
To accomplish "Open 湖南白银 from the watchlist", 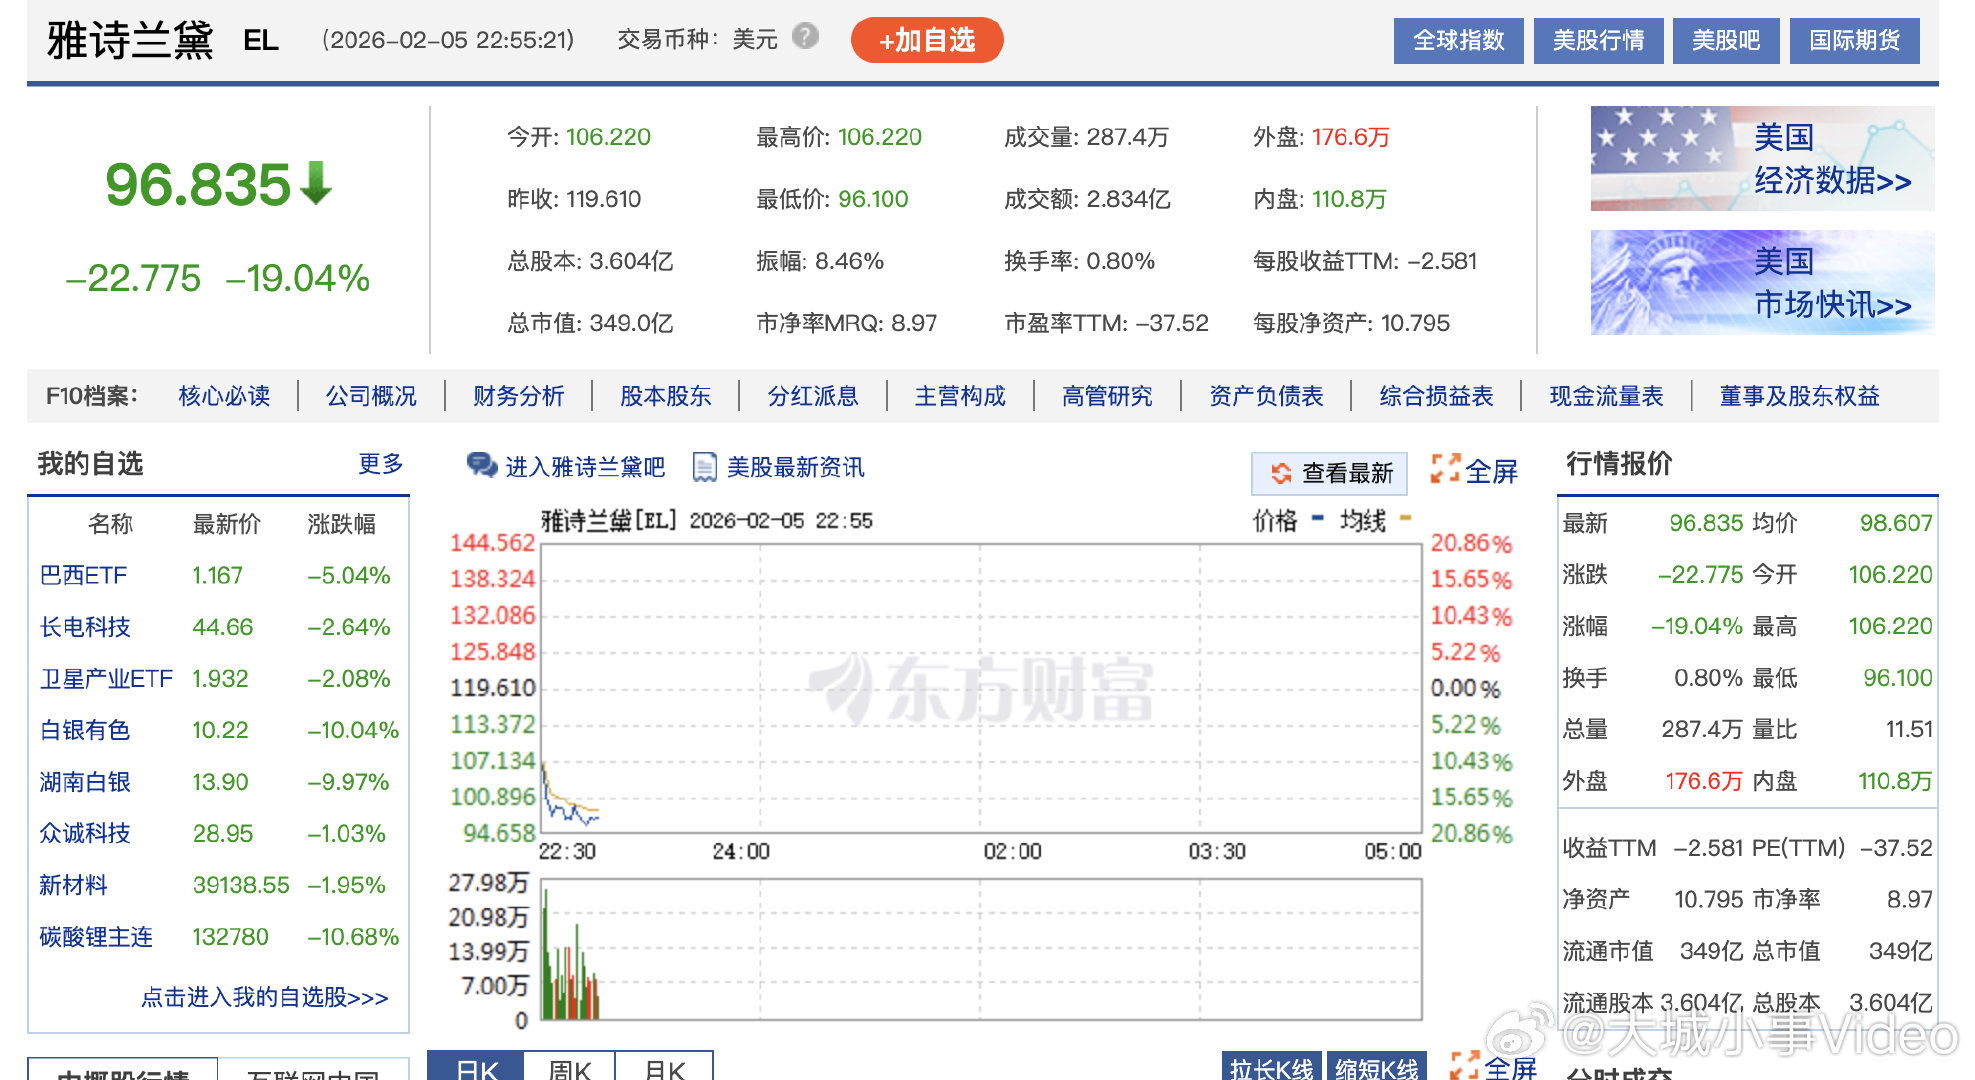I will pos(83,782).
